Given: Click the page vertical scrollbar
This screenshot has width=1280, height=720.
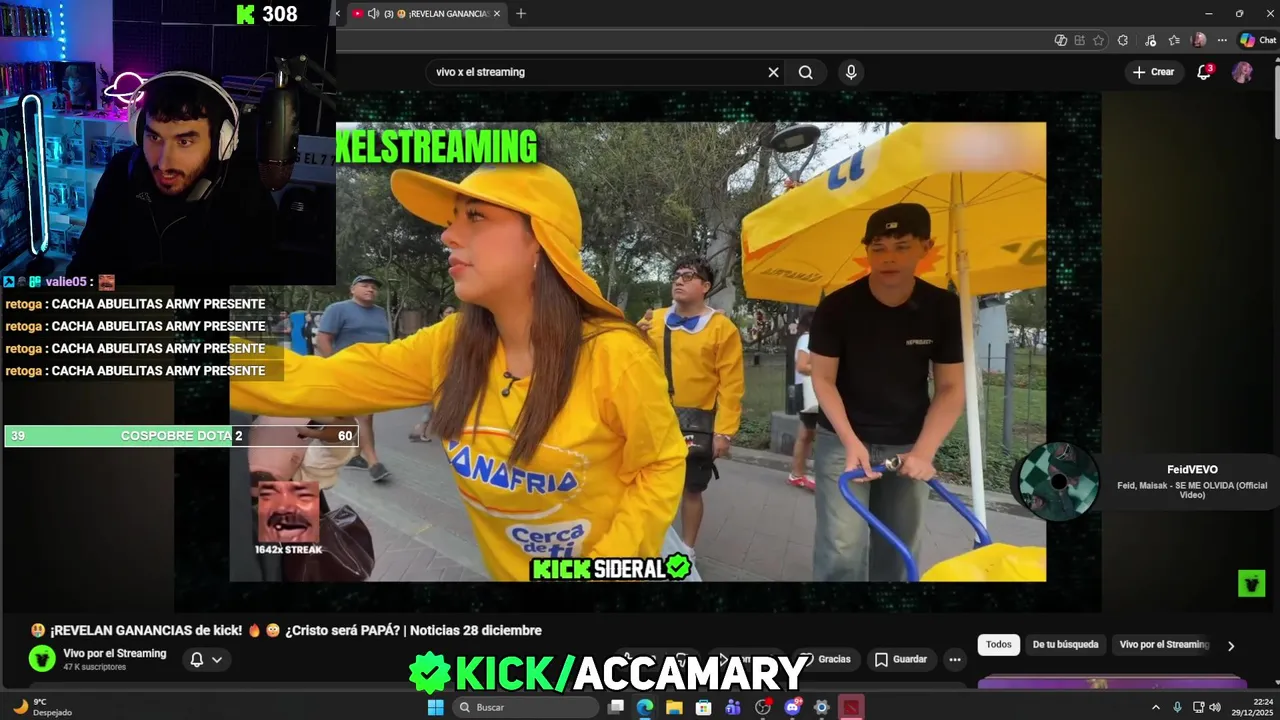Looking at the screenshot, I should click(x=1275, y=100).
